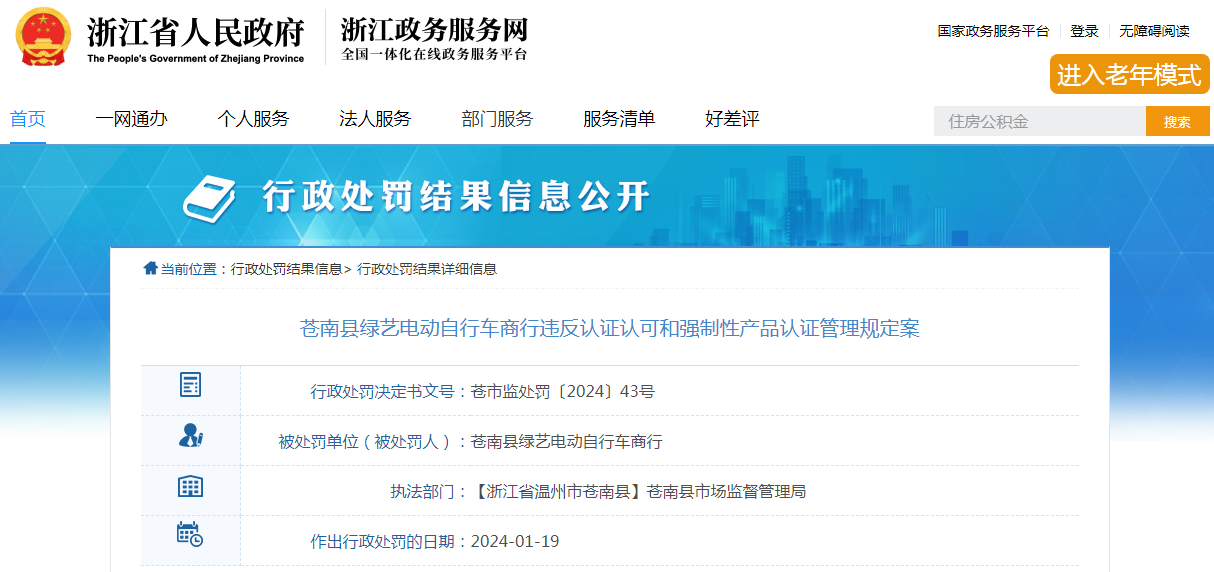This screenshot has width=1214, height=572.
Task: Click the book icon in the banner
Action: (x=210, y=197)
